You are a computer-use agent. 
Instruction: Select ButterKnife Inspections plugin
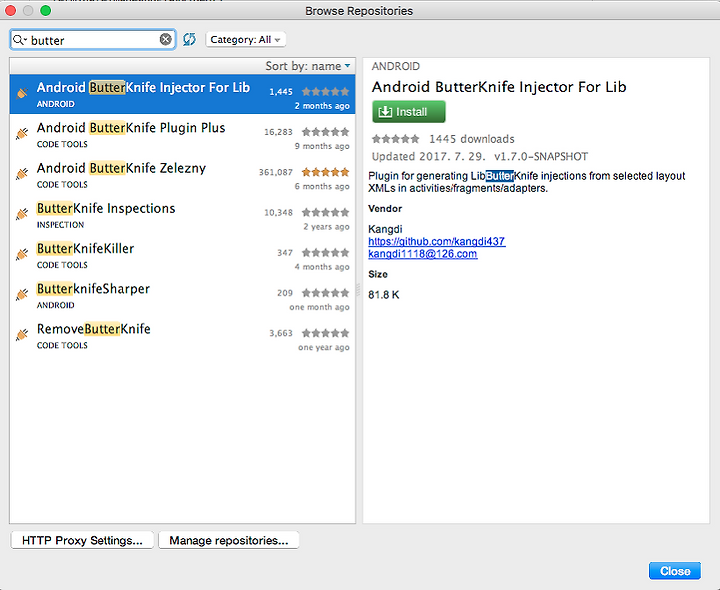point(182,215)
